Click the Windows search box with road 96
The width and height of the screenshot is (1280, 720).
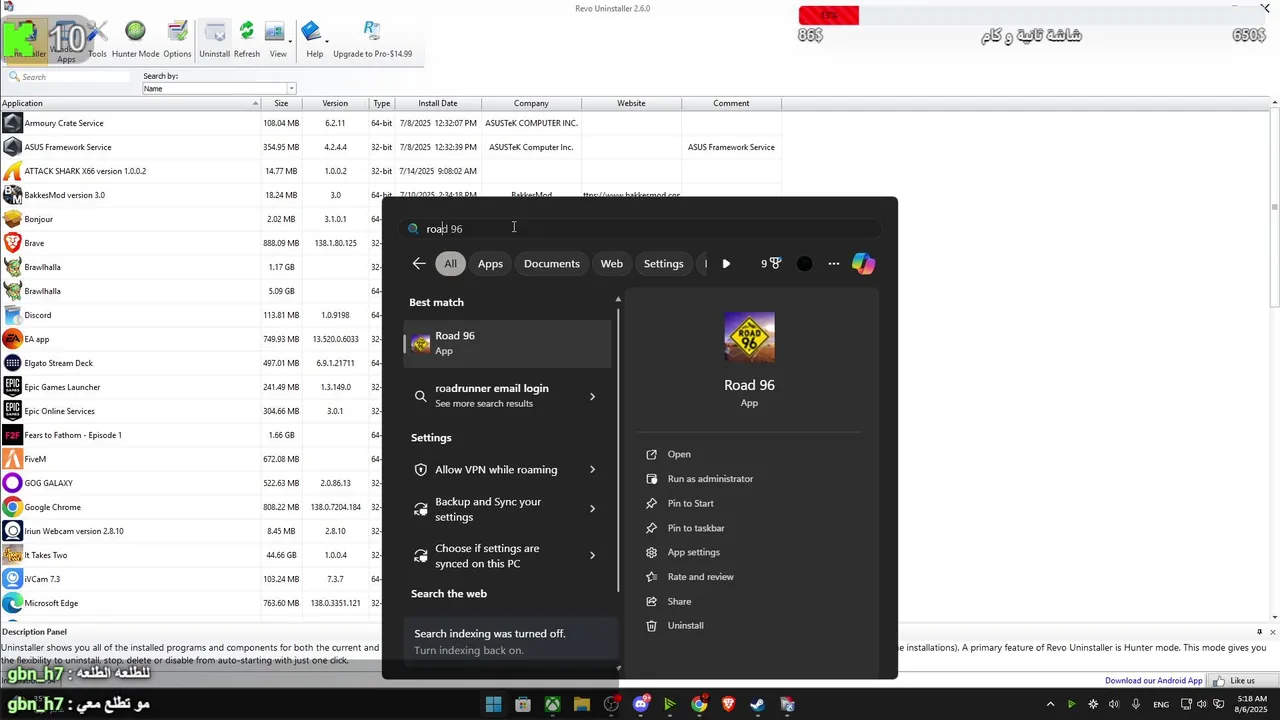pyautogui.click(x=642, y=229)
